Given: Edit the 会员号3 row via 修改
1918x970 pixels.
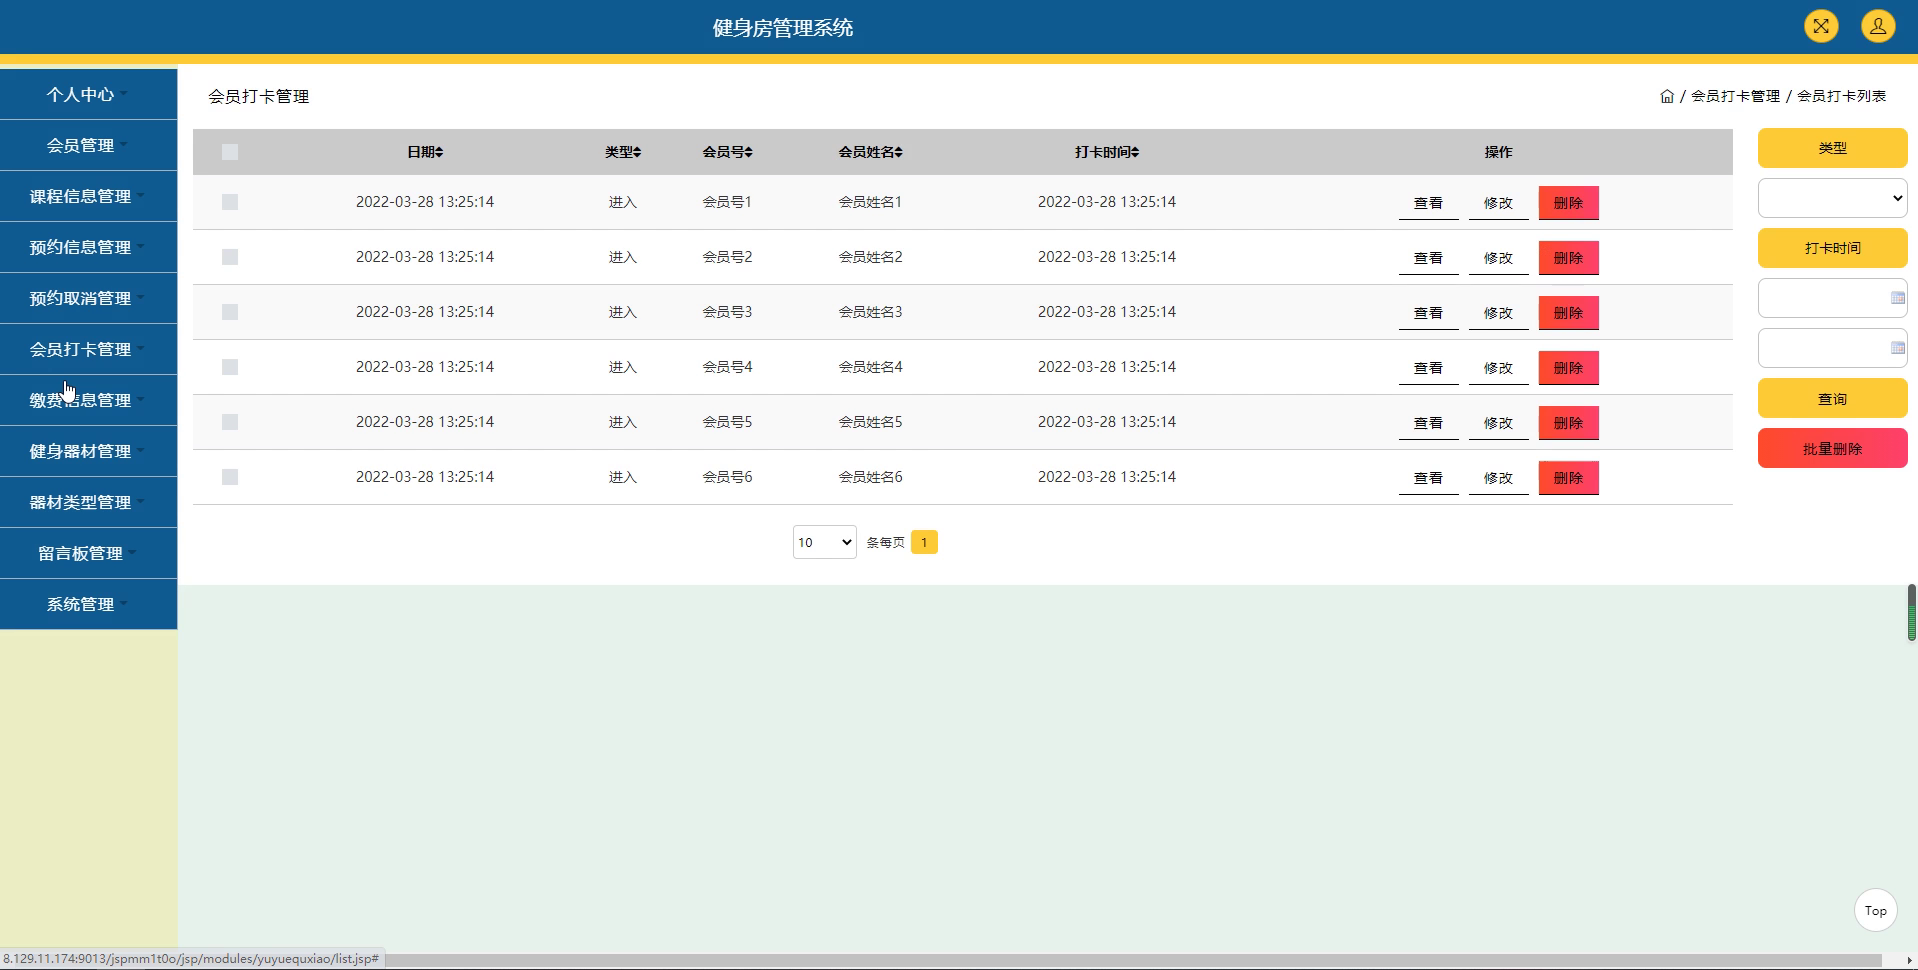Looking at the screenshot, I should (x=1498, y=313).
